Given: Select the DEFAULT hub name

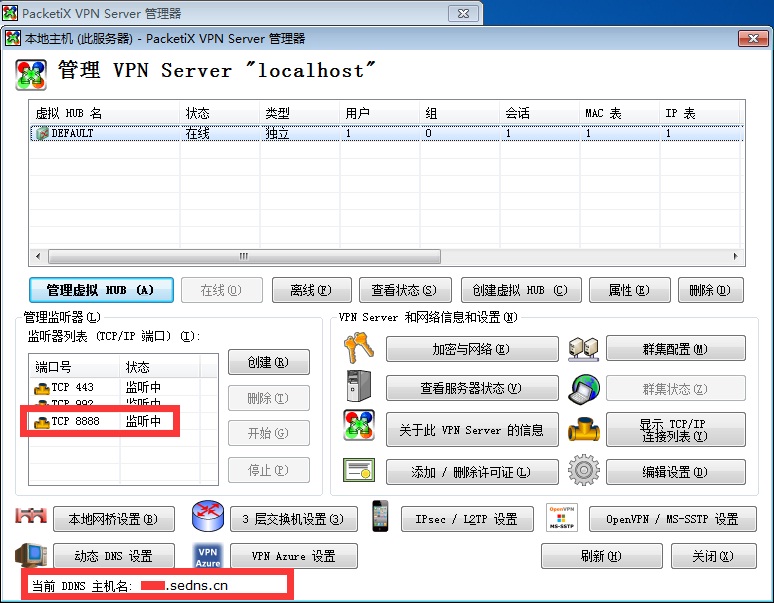Looking at the screenshot, I should (72, 133).
